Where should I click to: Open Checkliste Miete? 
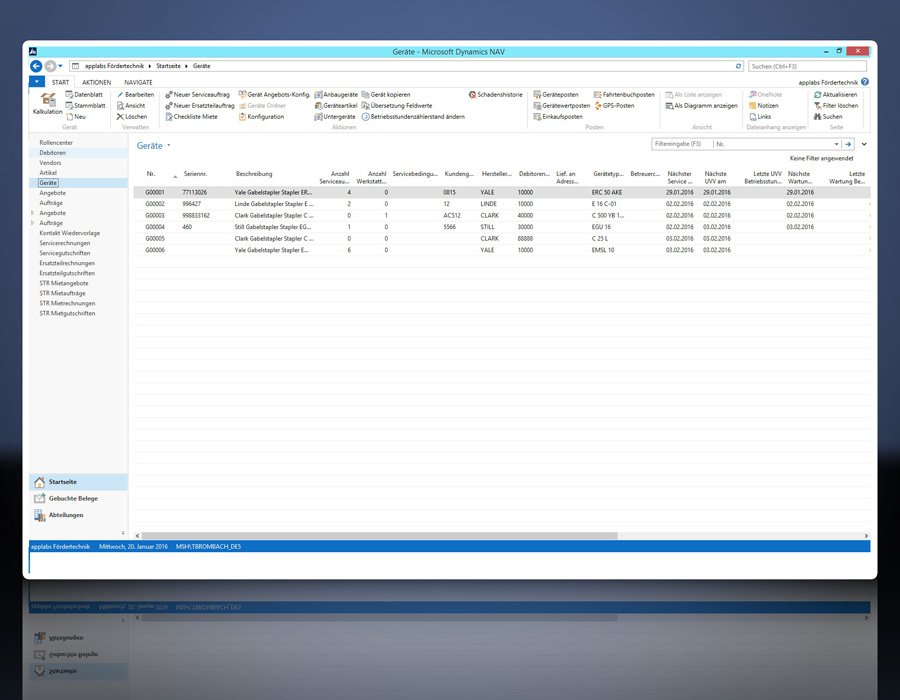point(192,116)
